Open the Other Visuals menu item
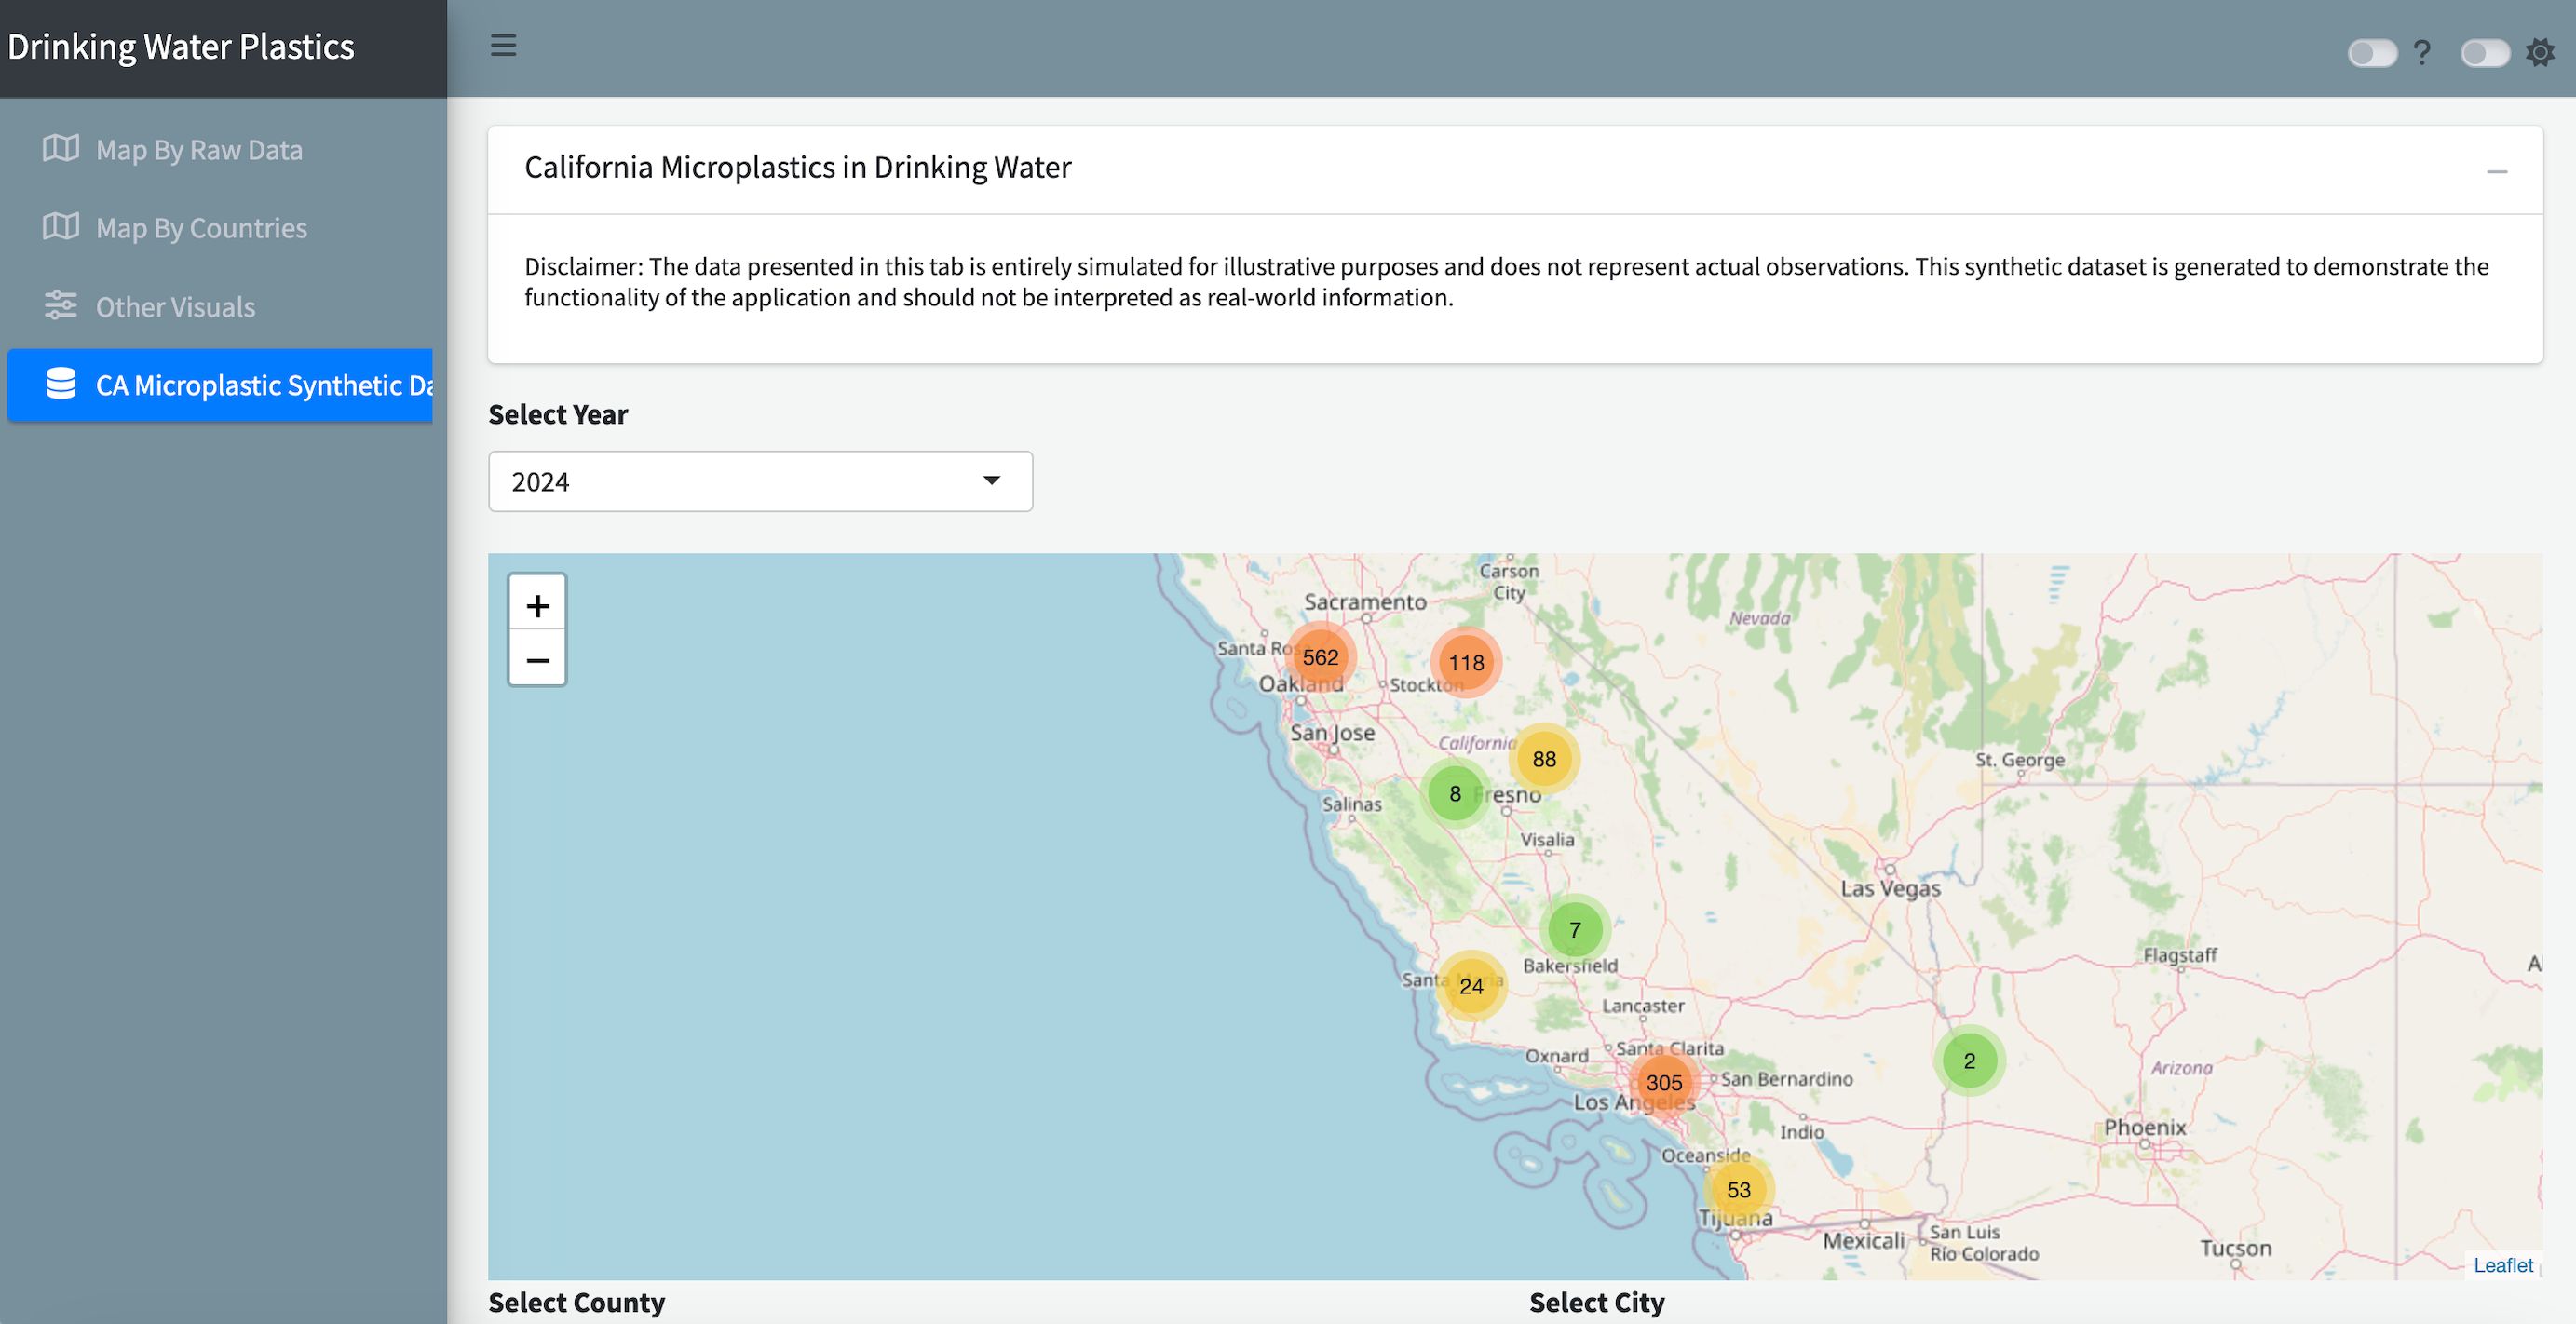 pyautogui.click(x=175, y=306)
